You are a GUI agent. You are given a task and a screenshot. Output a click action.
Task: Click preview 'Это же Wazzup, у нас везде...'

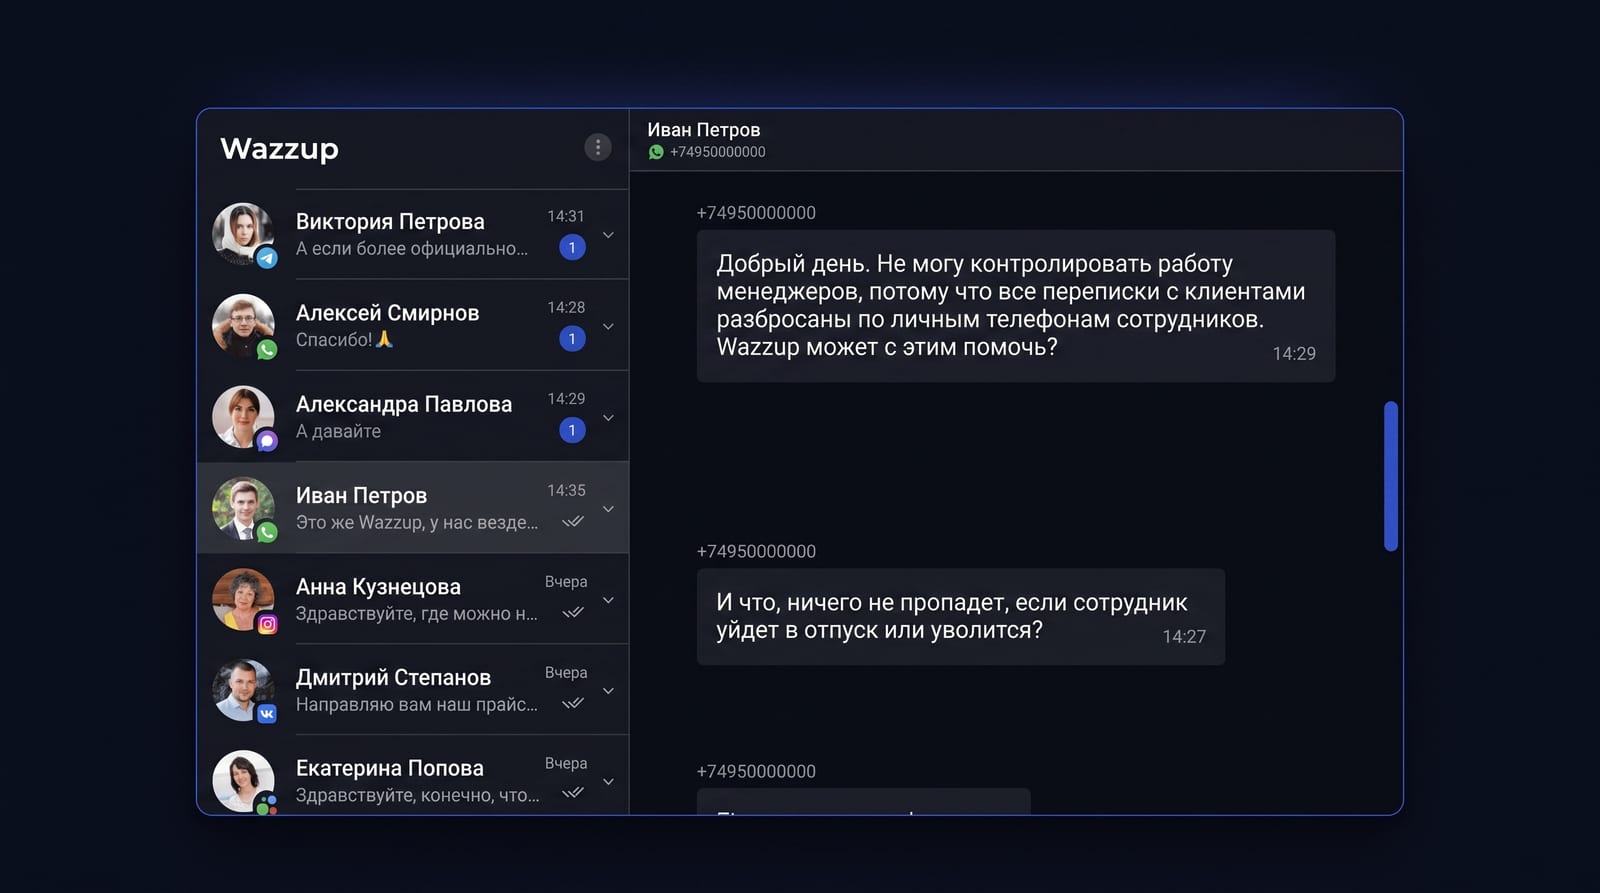[417, 522]
